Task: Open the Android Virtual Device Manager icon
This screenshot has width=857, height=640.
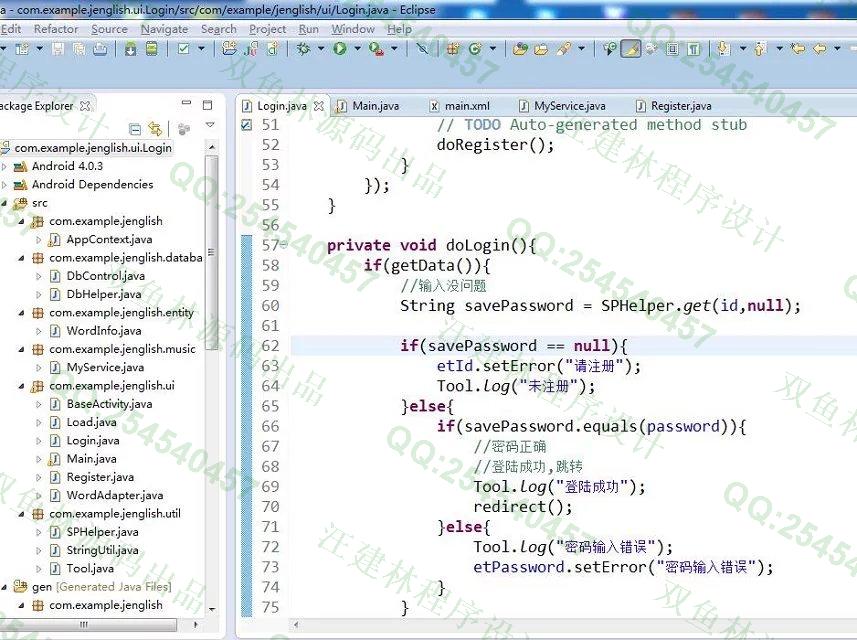Action: click(152, 49)
